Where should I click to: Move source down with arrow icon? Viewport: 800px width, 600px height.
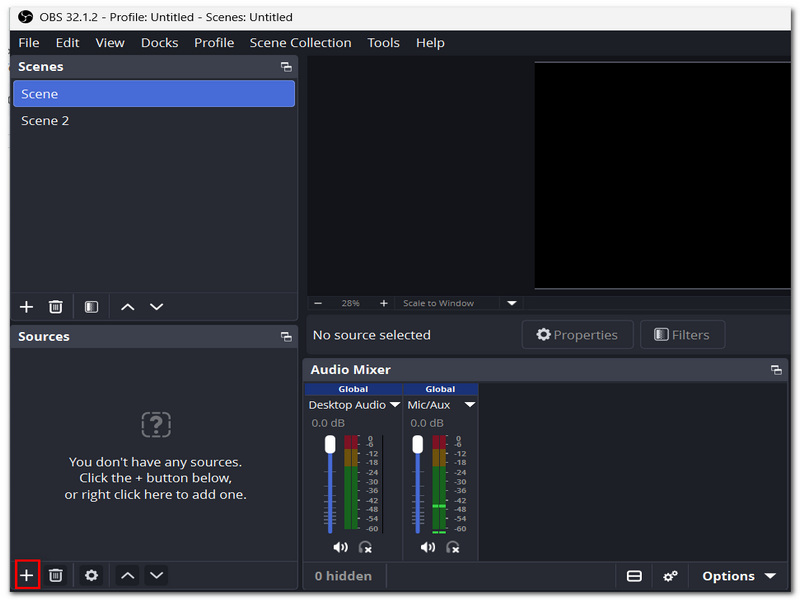coord(157,576)
